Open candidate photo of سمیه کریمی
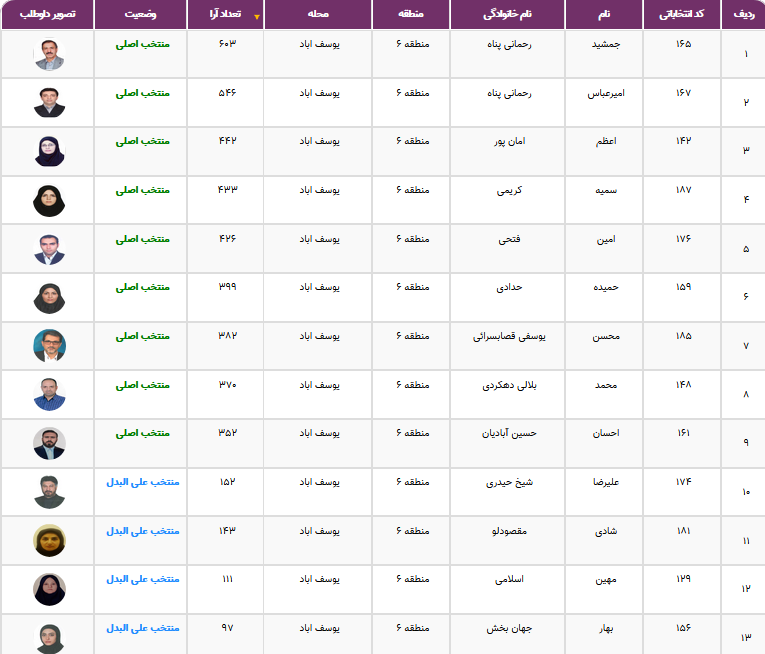The height and width of the screenshot is (654, 765). coord(49,200)
